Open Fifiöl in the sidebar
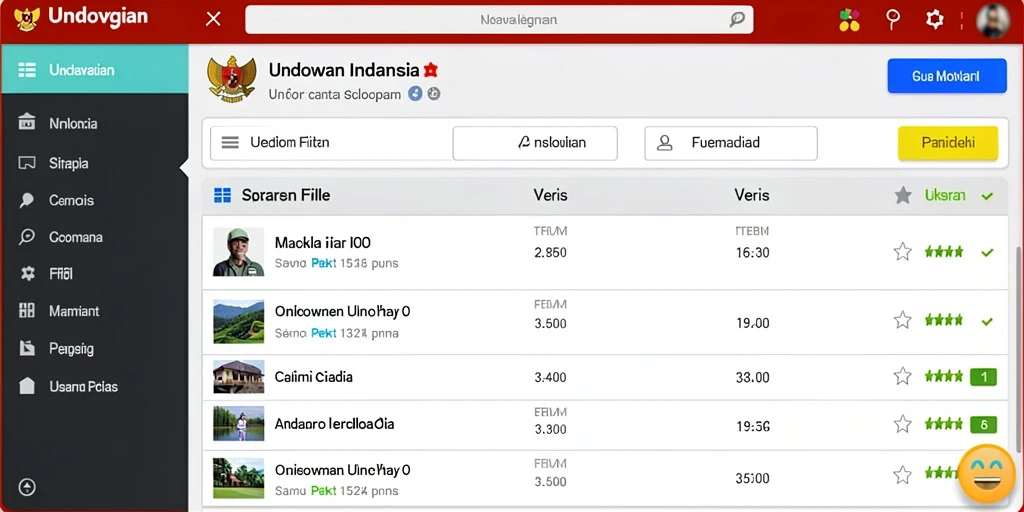Image resolution: width=1024 pixels, height=512 pixels. pos(61,274)
